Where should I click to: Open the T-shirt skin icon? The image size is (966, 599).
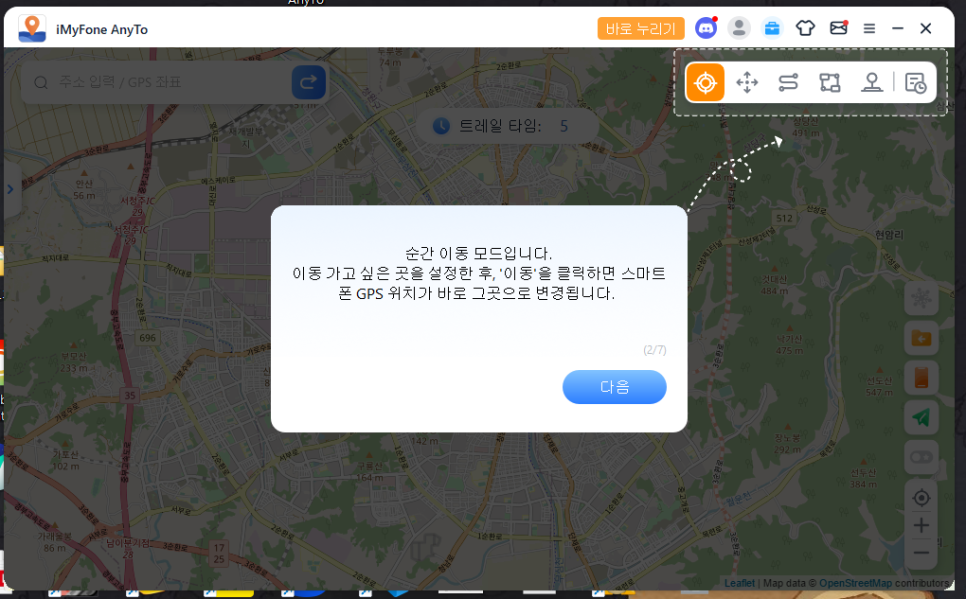[805, 28]
